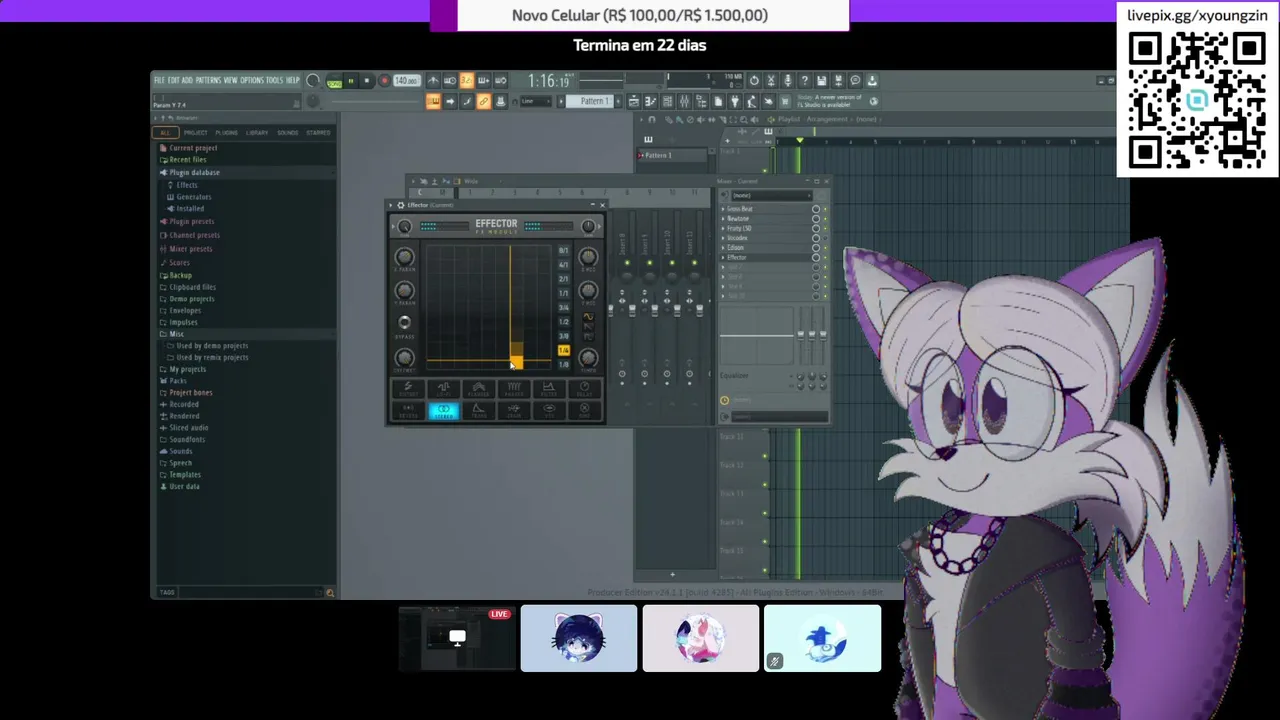Screen dimensions: 1280x720
Task: Open the PATTERNS menu
Action: (208, 80)
